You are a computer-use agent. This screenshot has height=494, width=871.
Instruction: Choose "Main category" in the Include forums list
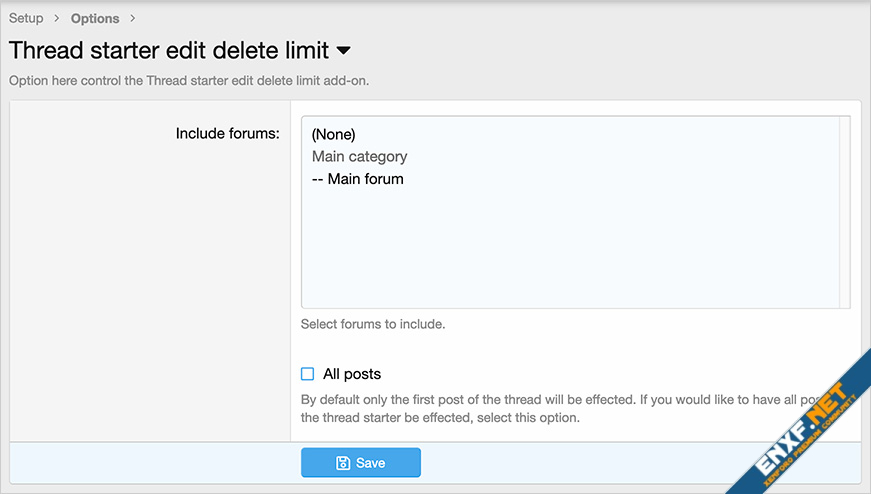(360, 157)
